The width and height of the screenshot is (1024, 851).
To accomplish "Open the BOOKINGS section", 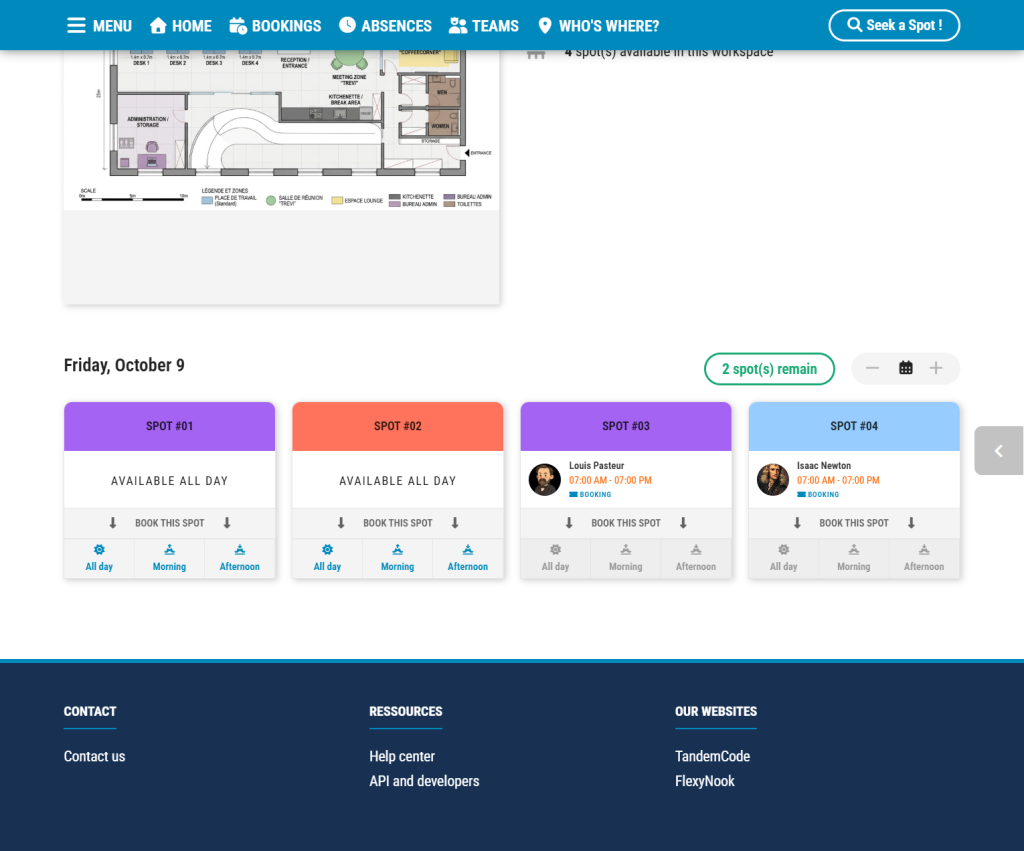I will point(275,26).
